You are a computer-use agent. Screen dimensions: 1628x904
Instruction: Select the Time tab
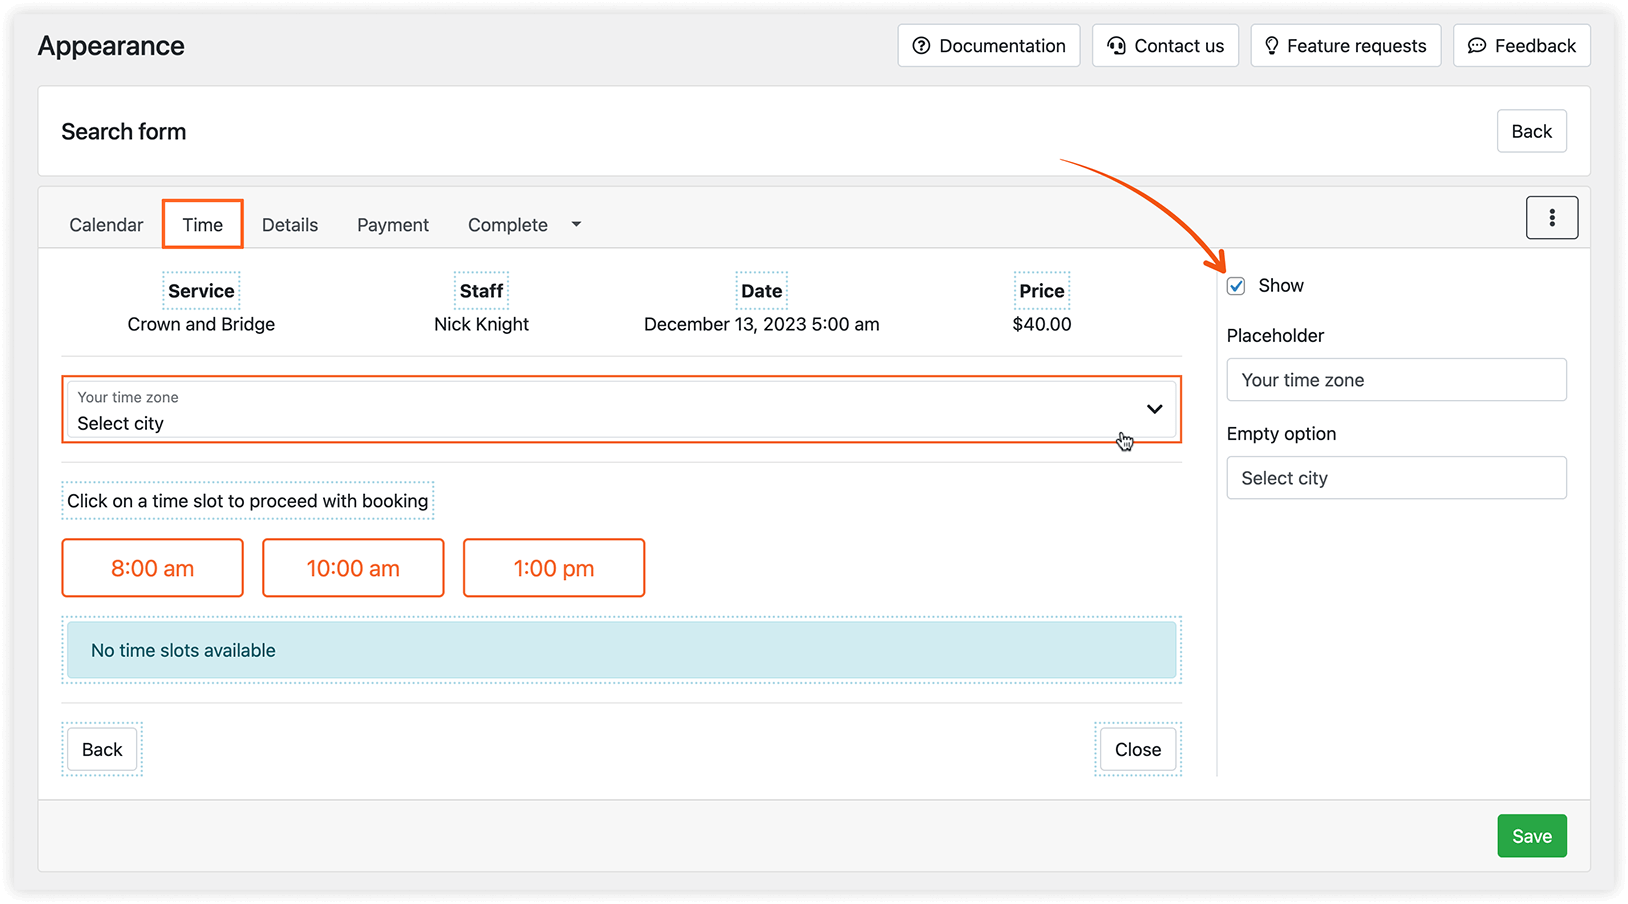[203, 225]
